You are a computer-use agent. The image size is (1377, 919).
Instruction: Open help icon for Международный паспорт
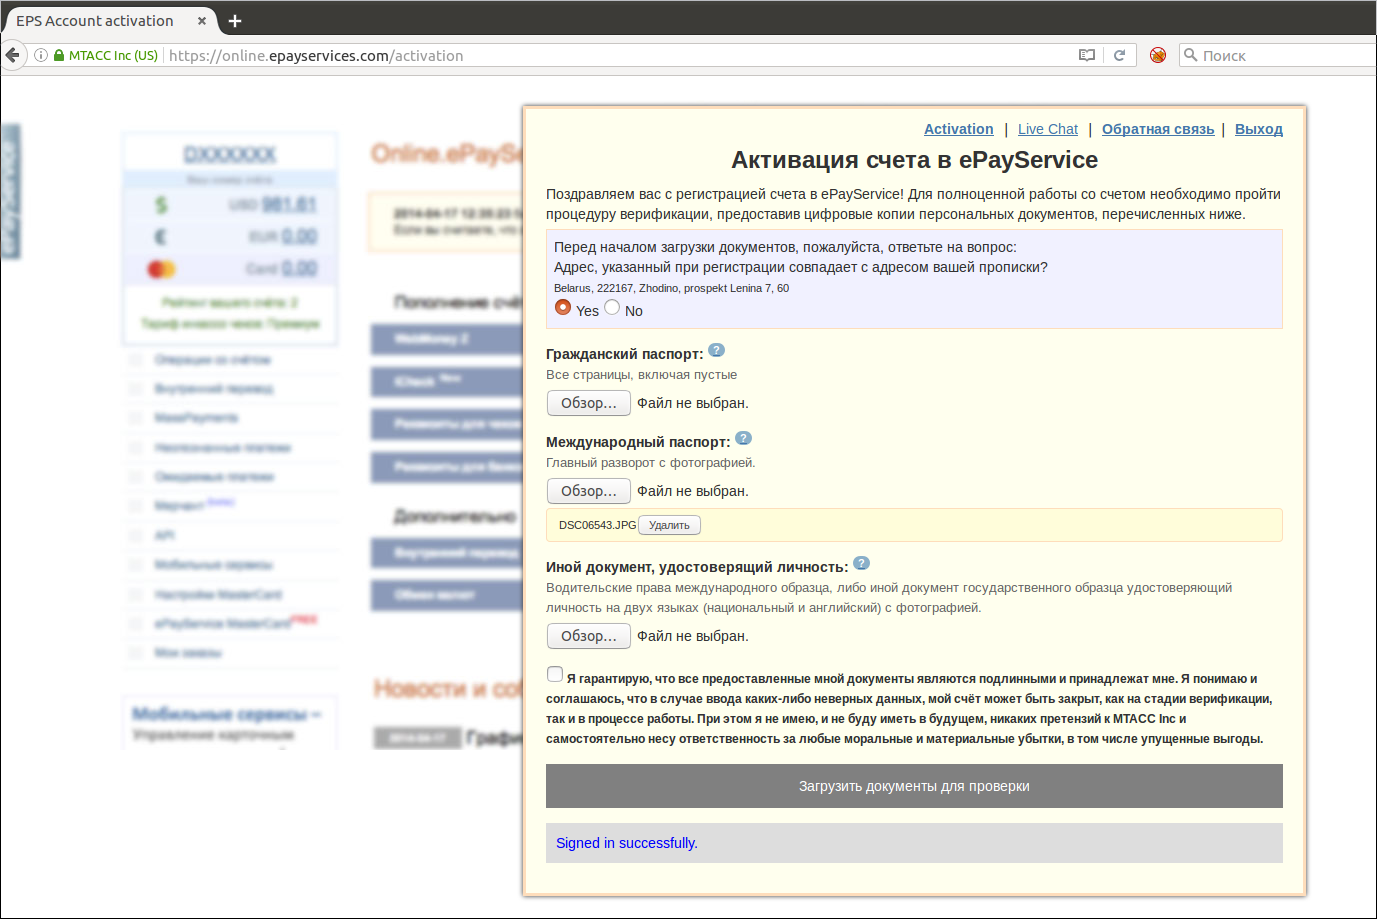click(743, 438)
